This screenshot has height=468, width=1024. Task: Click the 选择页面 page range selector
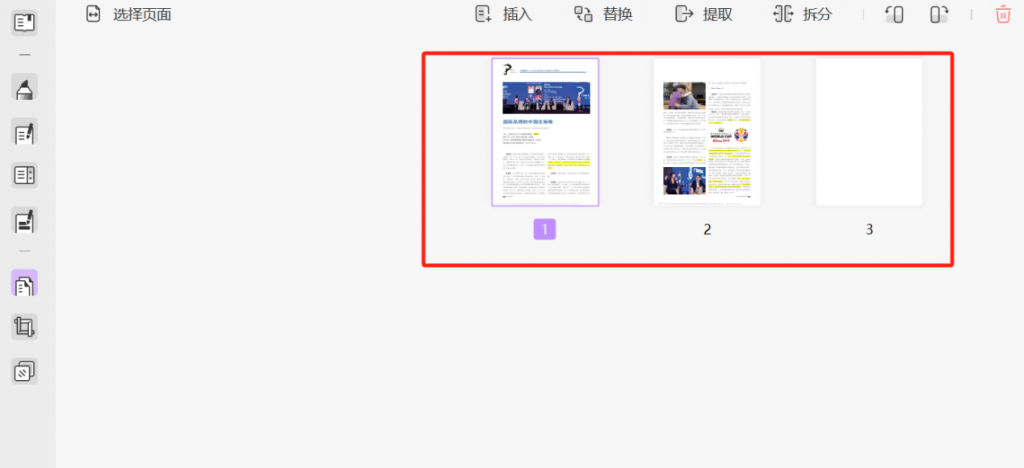(128, 14)
